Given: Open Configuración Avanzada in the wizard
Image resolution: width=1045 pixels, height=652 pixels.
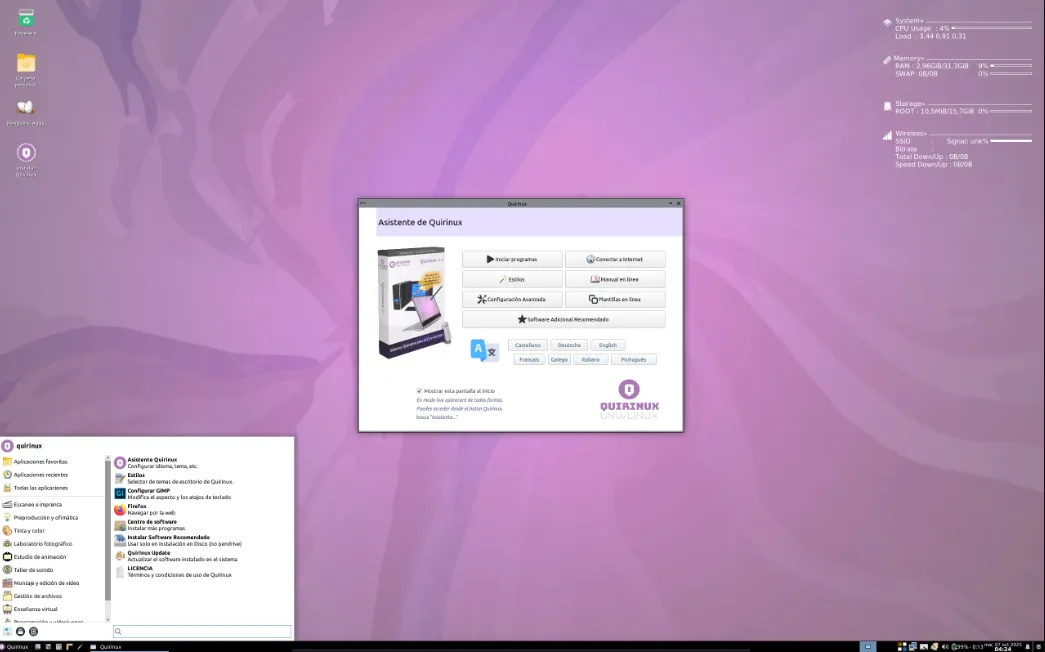Looking at the screenshot, I should point(512,298).
